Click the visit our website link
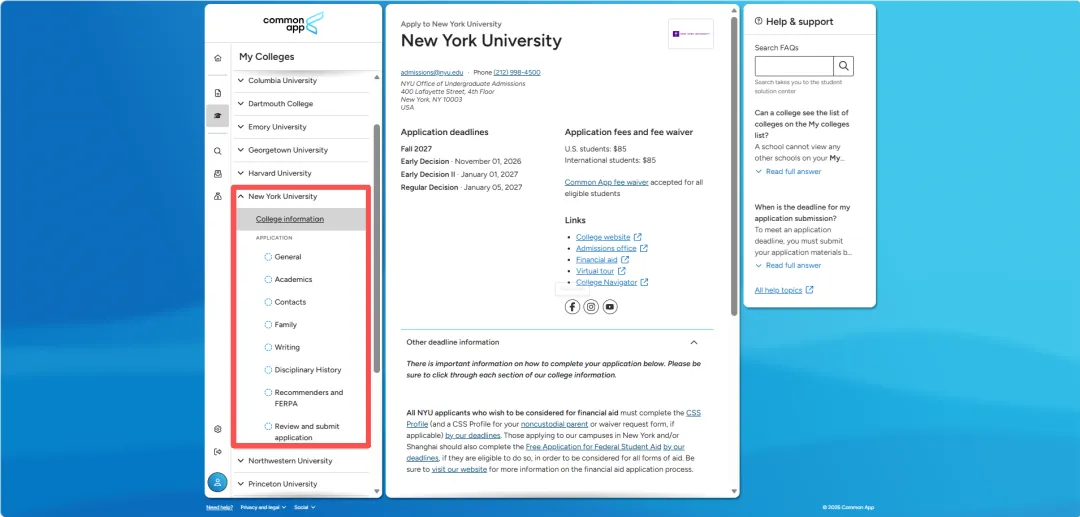The width and height of the screenshot is (1080, 517). 459,469
